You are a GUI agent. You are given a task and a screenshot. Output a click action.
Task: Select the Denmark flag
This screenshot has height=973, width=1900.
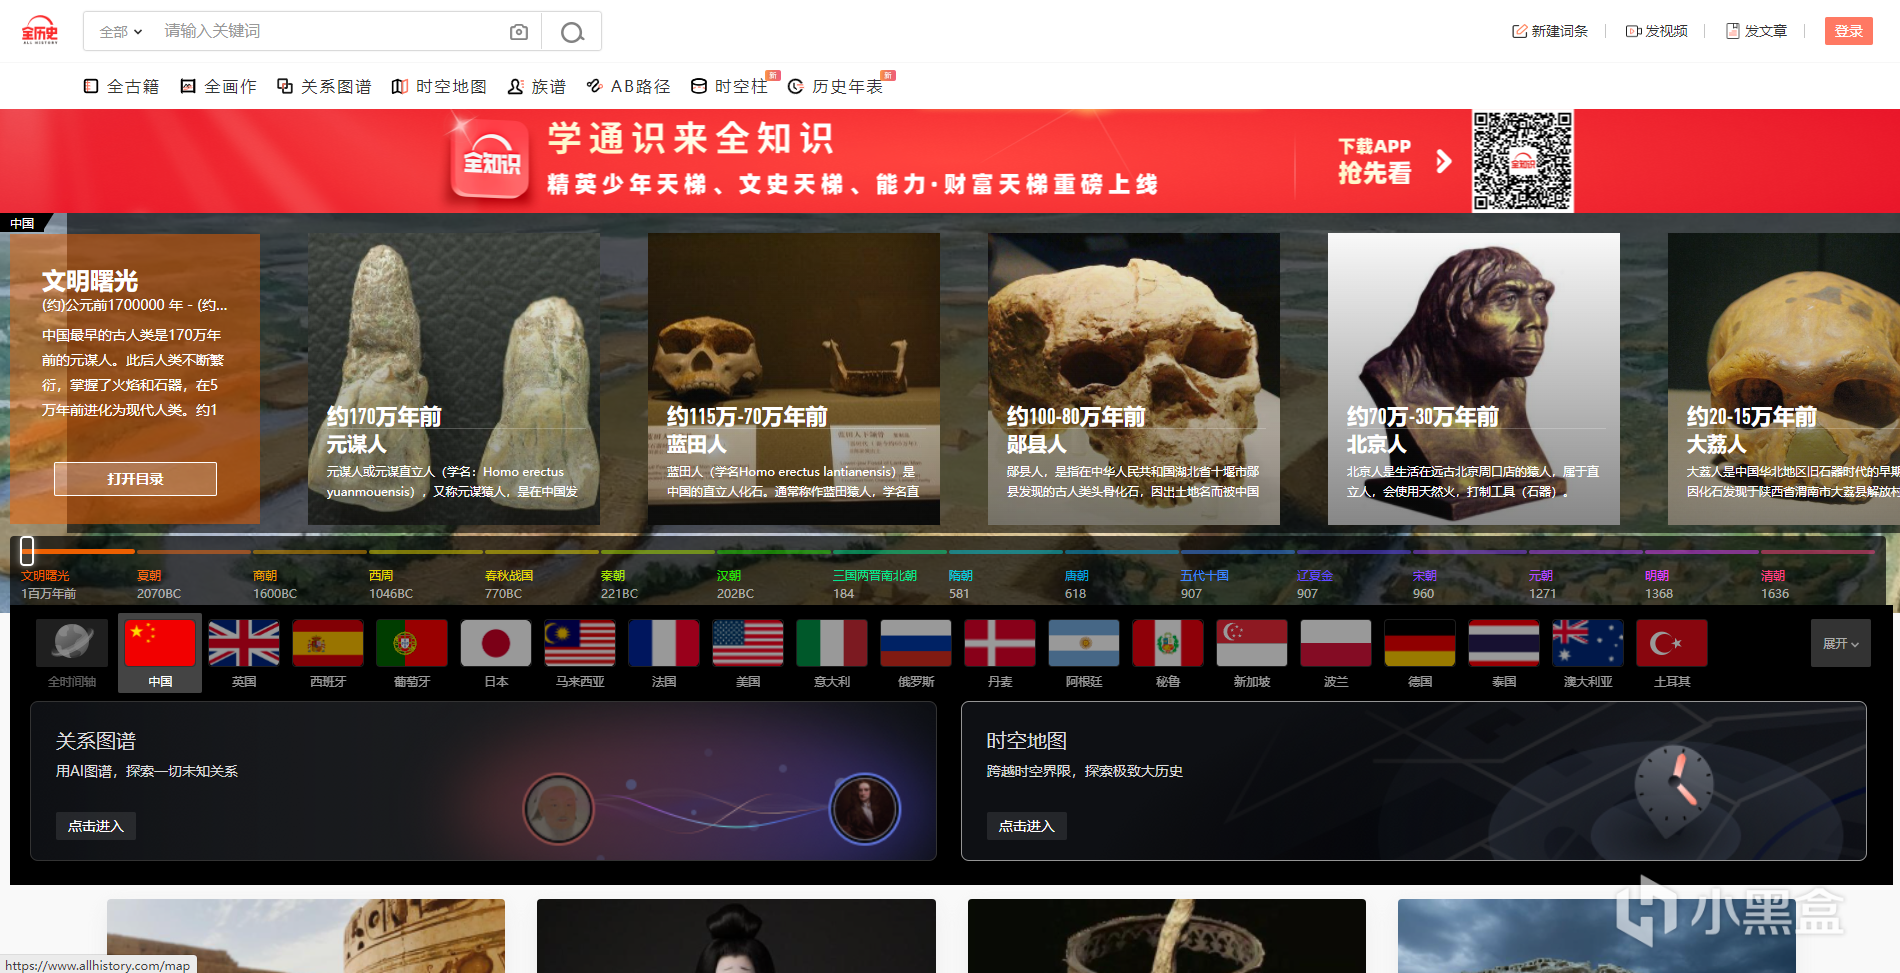(x=1000, y=643)
